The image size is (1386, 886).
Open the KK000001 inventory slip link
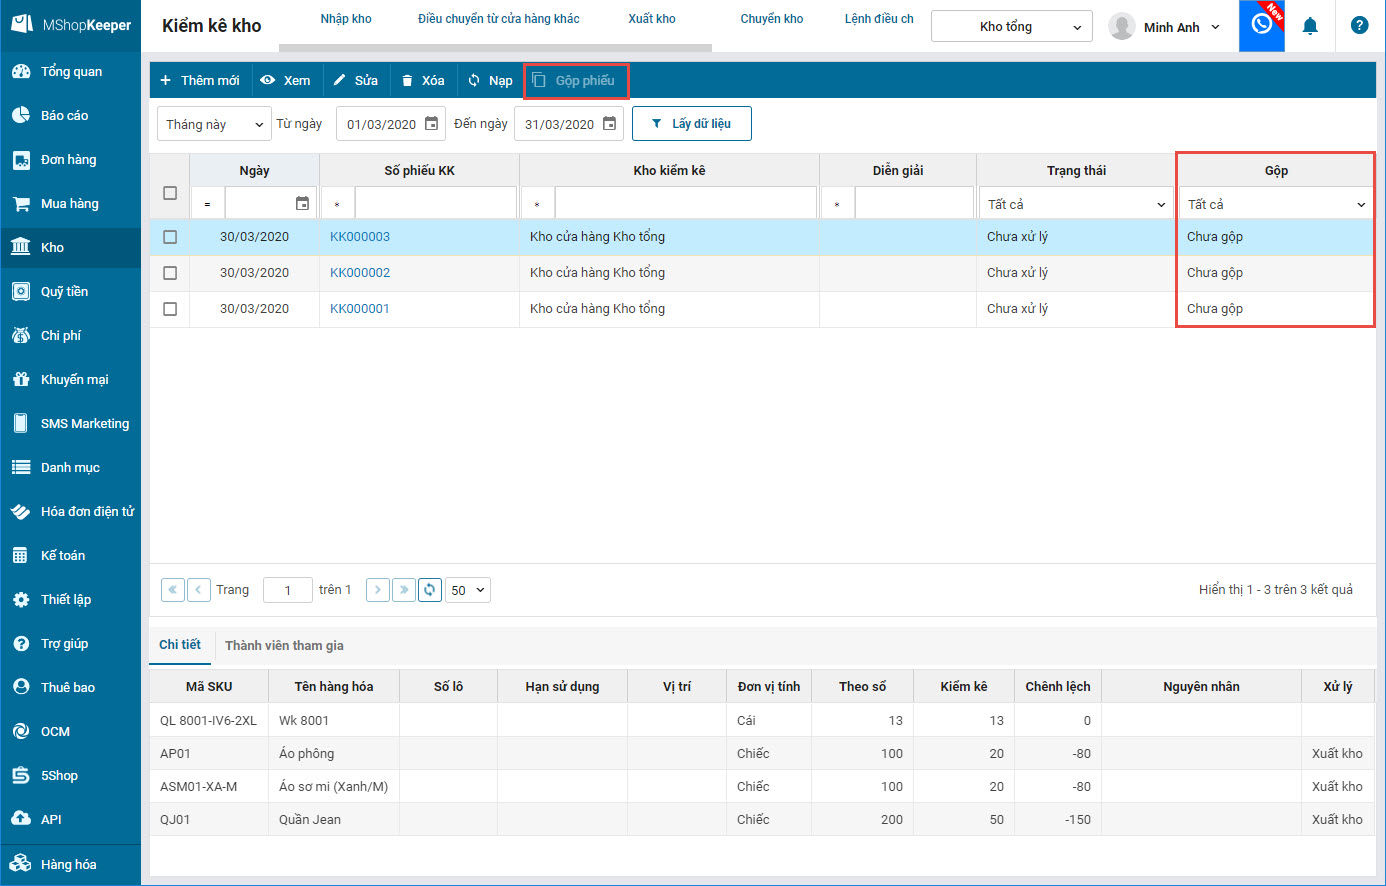pos(360,309)
